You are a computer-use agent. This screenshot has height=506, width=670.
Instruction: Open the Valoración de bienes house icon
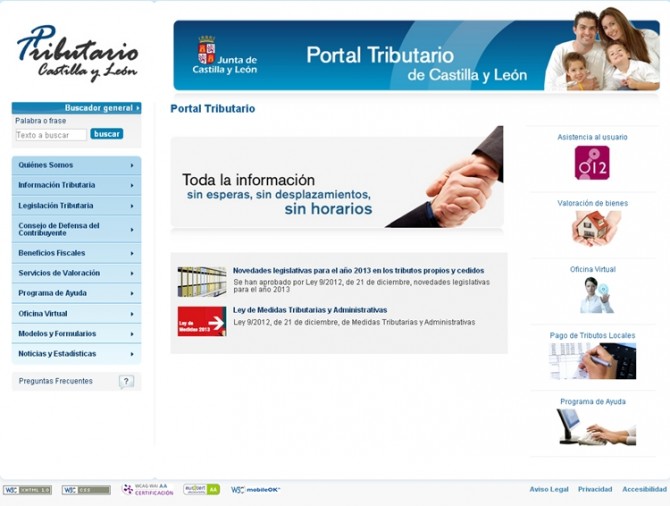596,228
